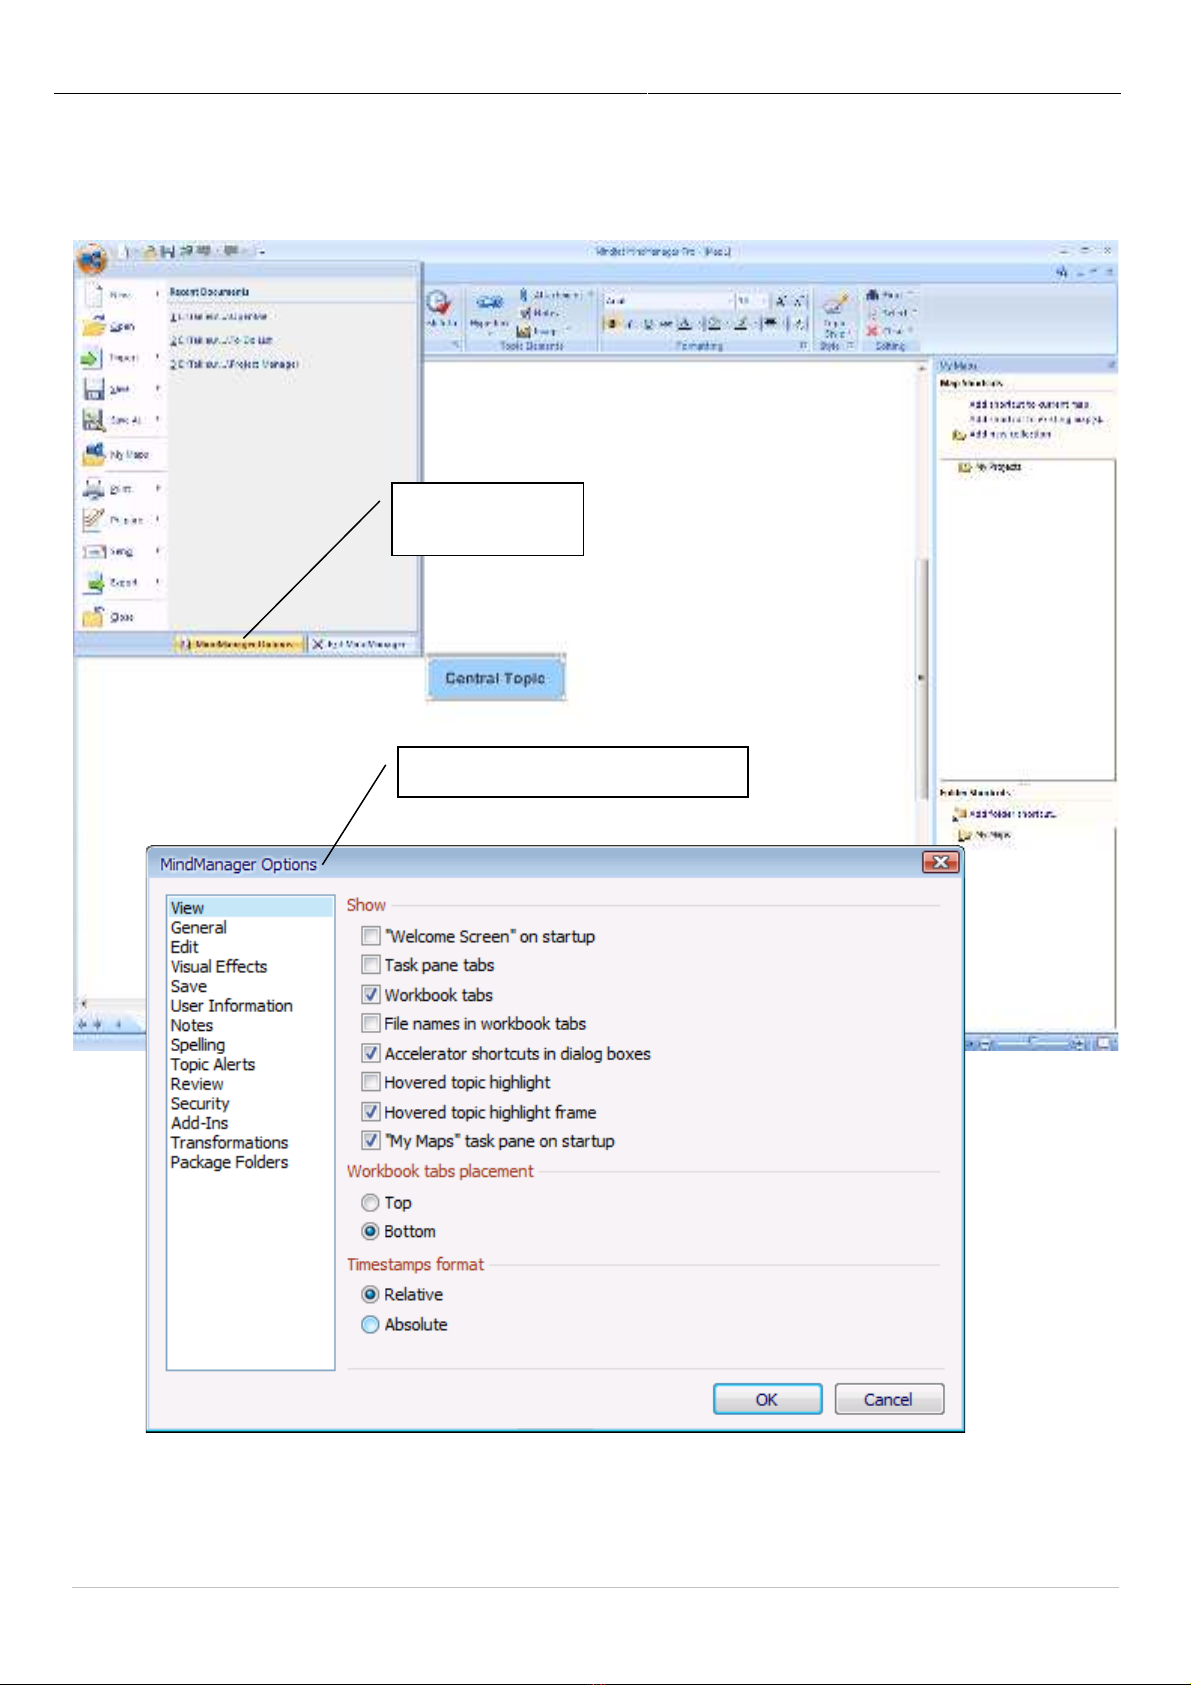Screen dimensions: 1191x1685
Task: Click the Close folder icon in file menu
Action: click(x=94, y=617)
